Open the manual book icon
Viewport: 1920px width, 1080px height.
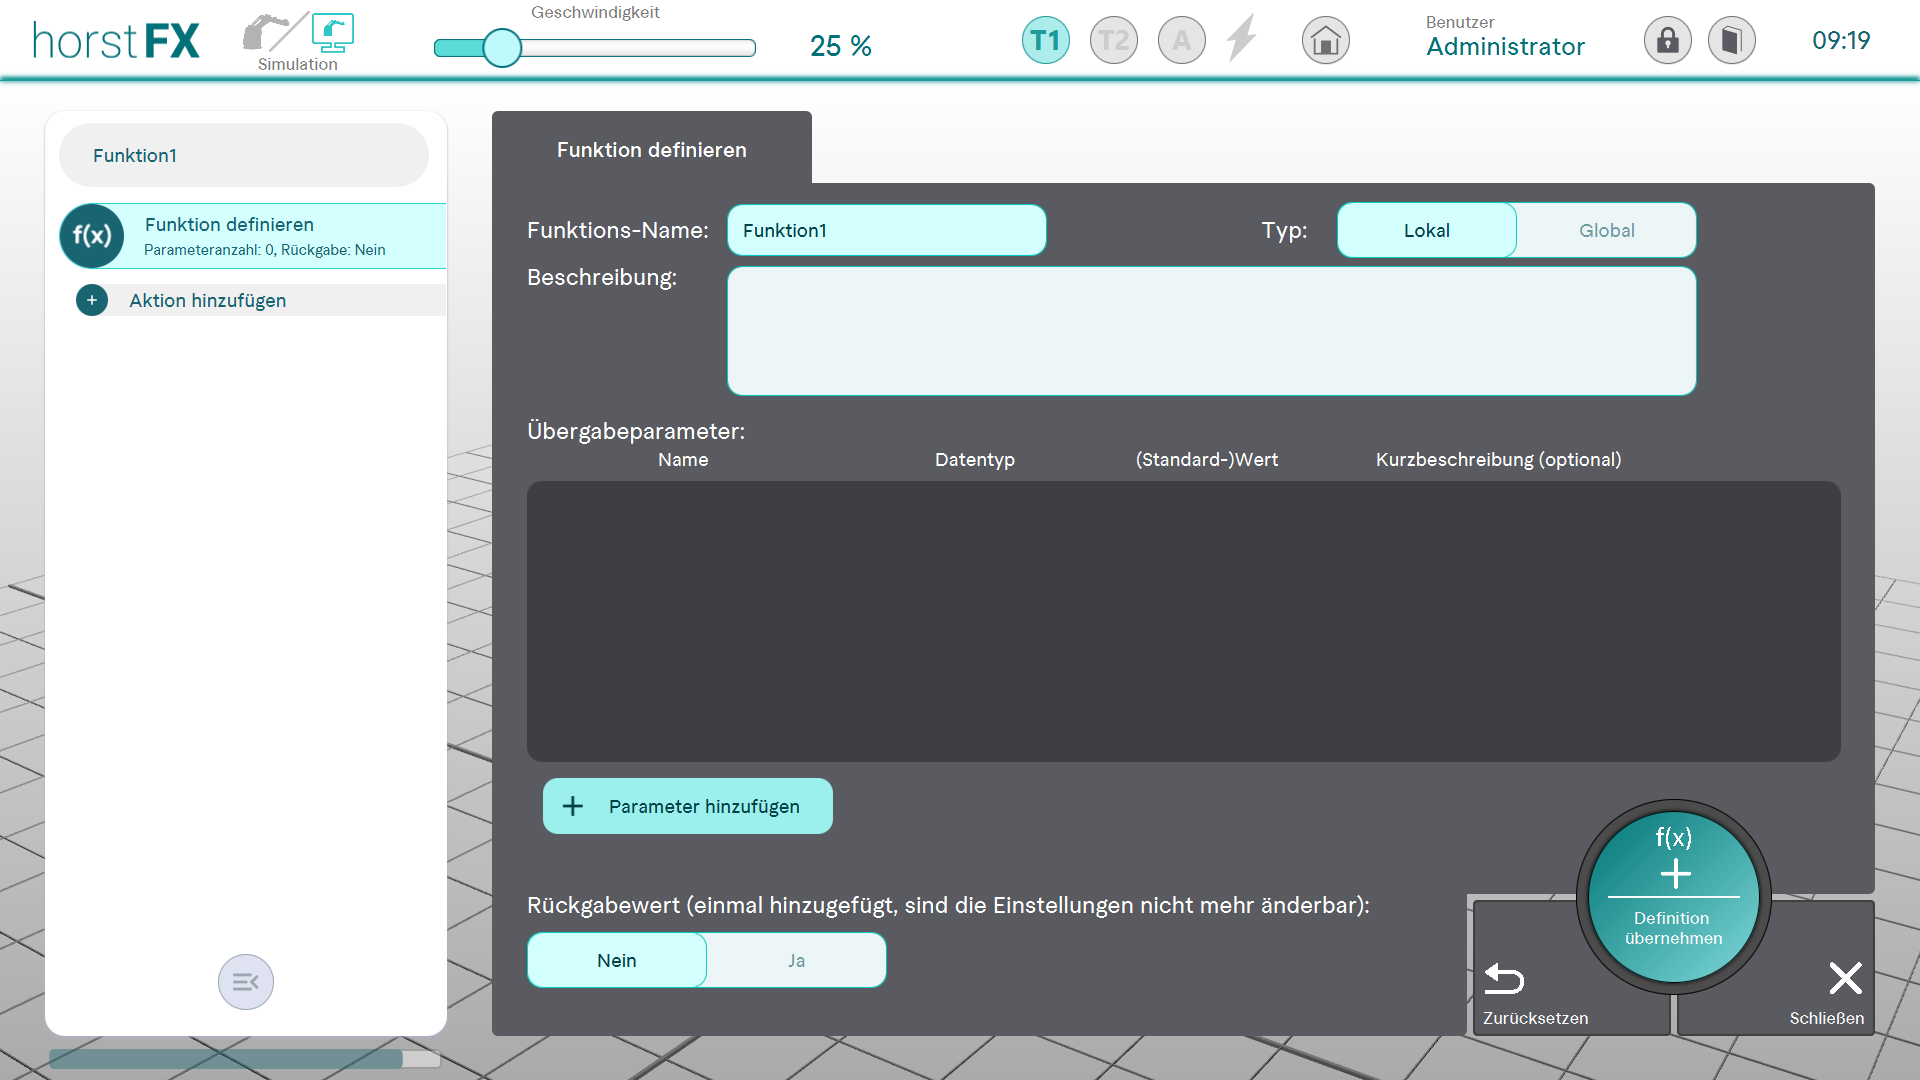coord(1731,41)
